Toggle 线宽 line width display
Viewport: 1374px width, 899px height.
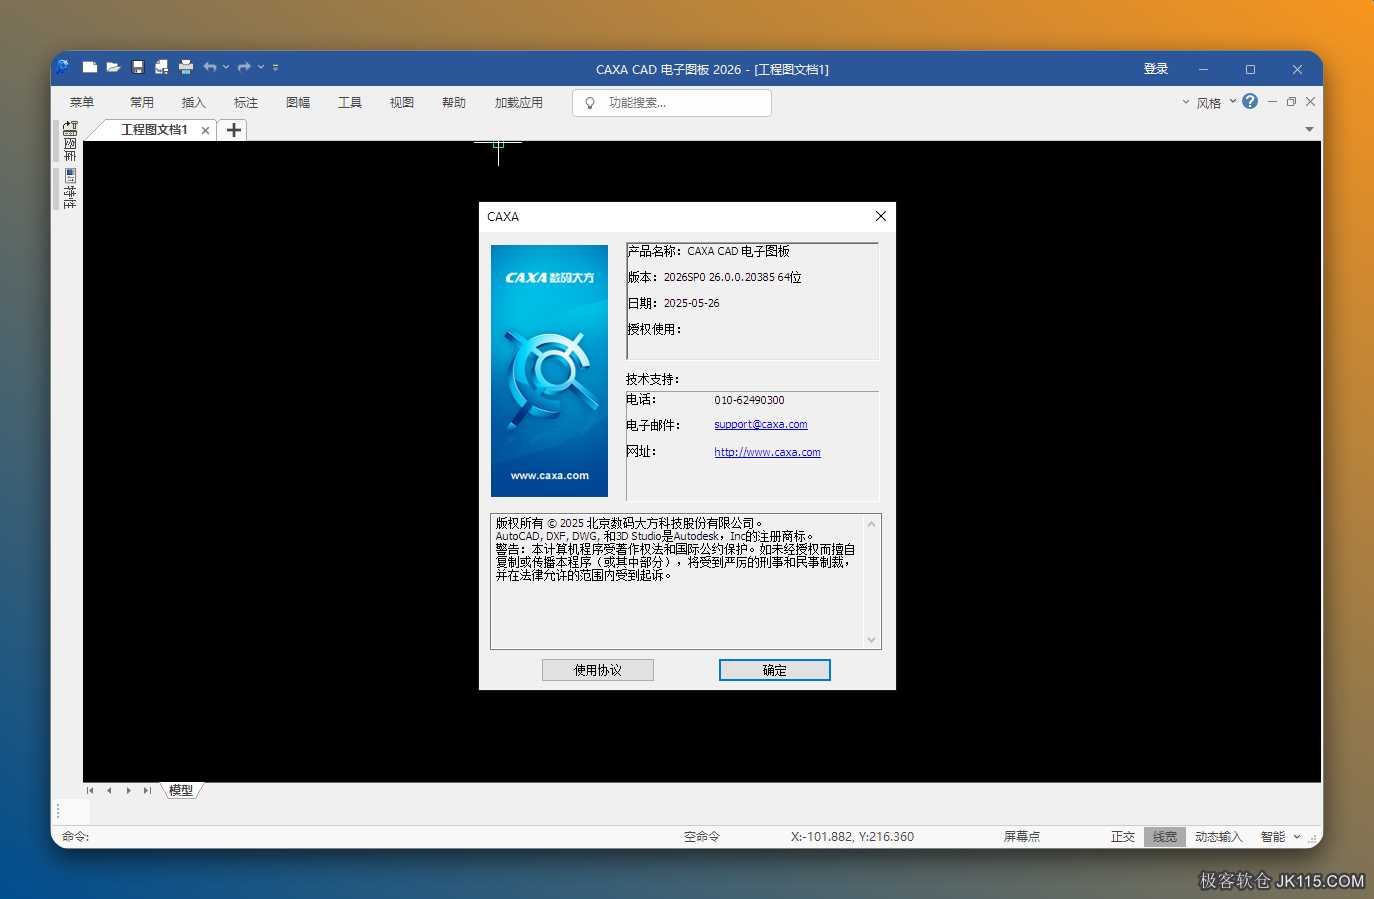[x=1165, y=837]
